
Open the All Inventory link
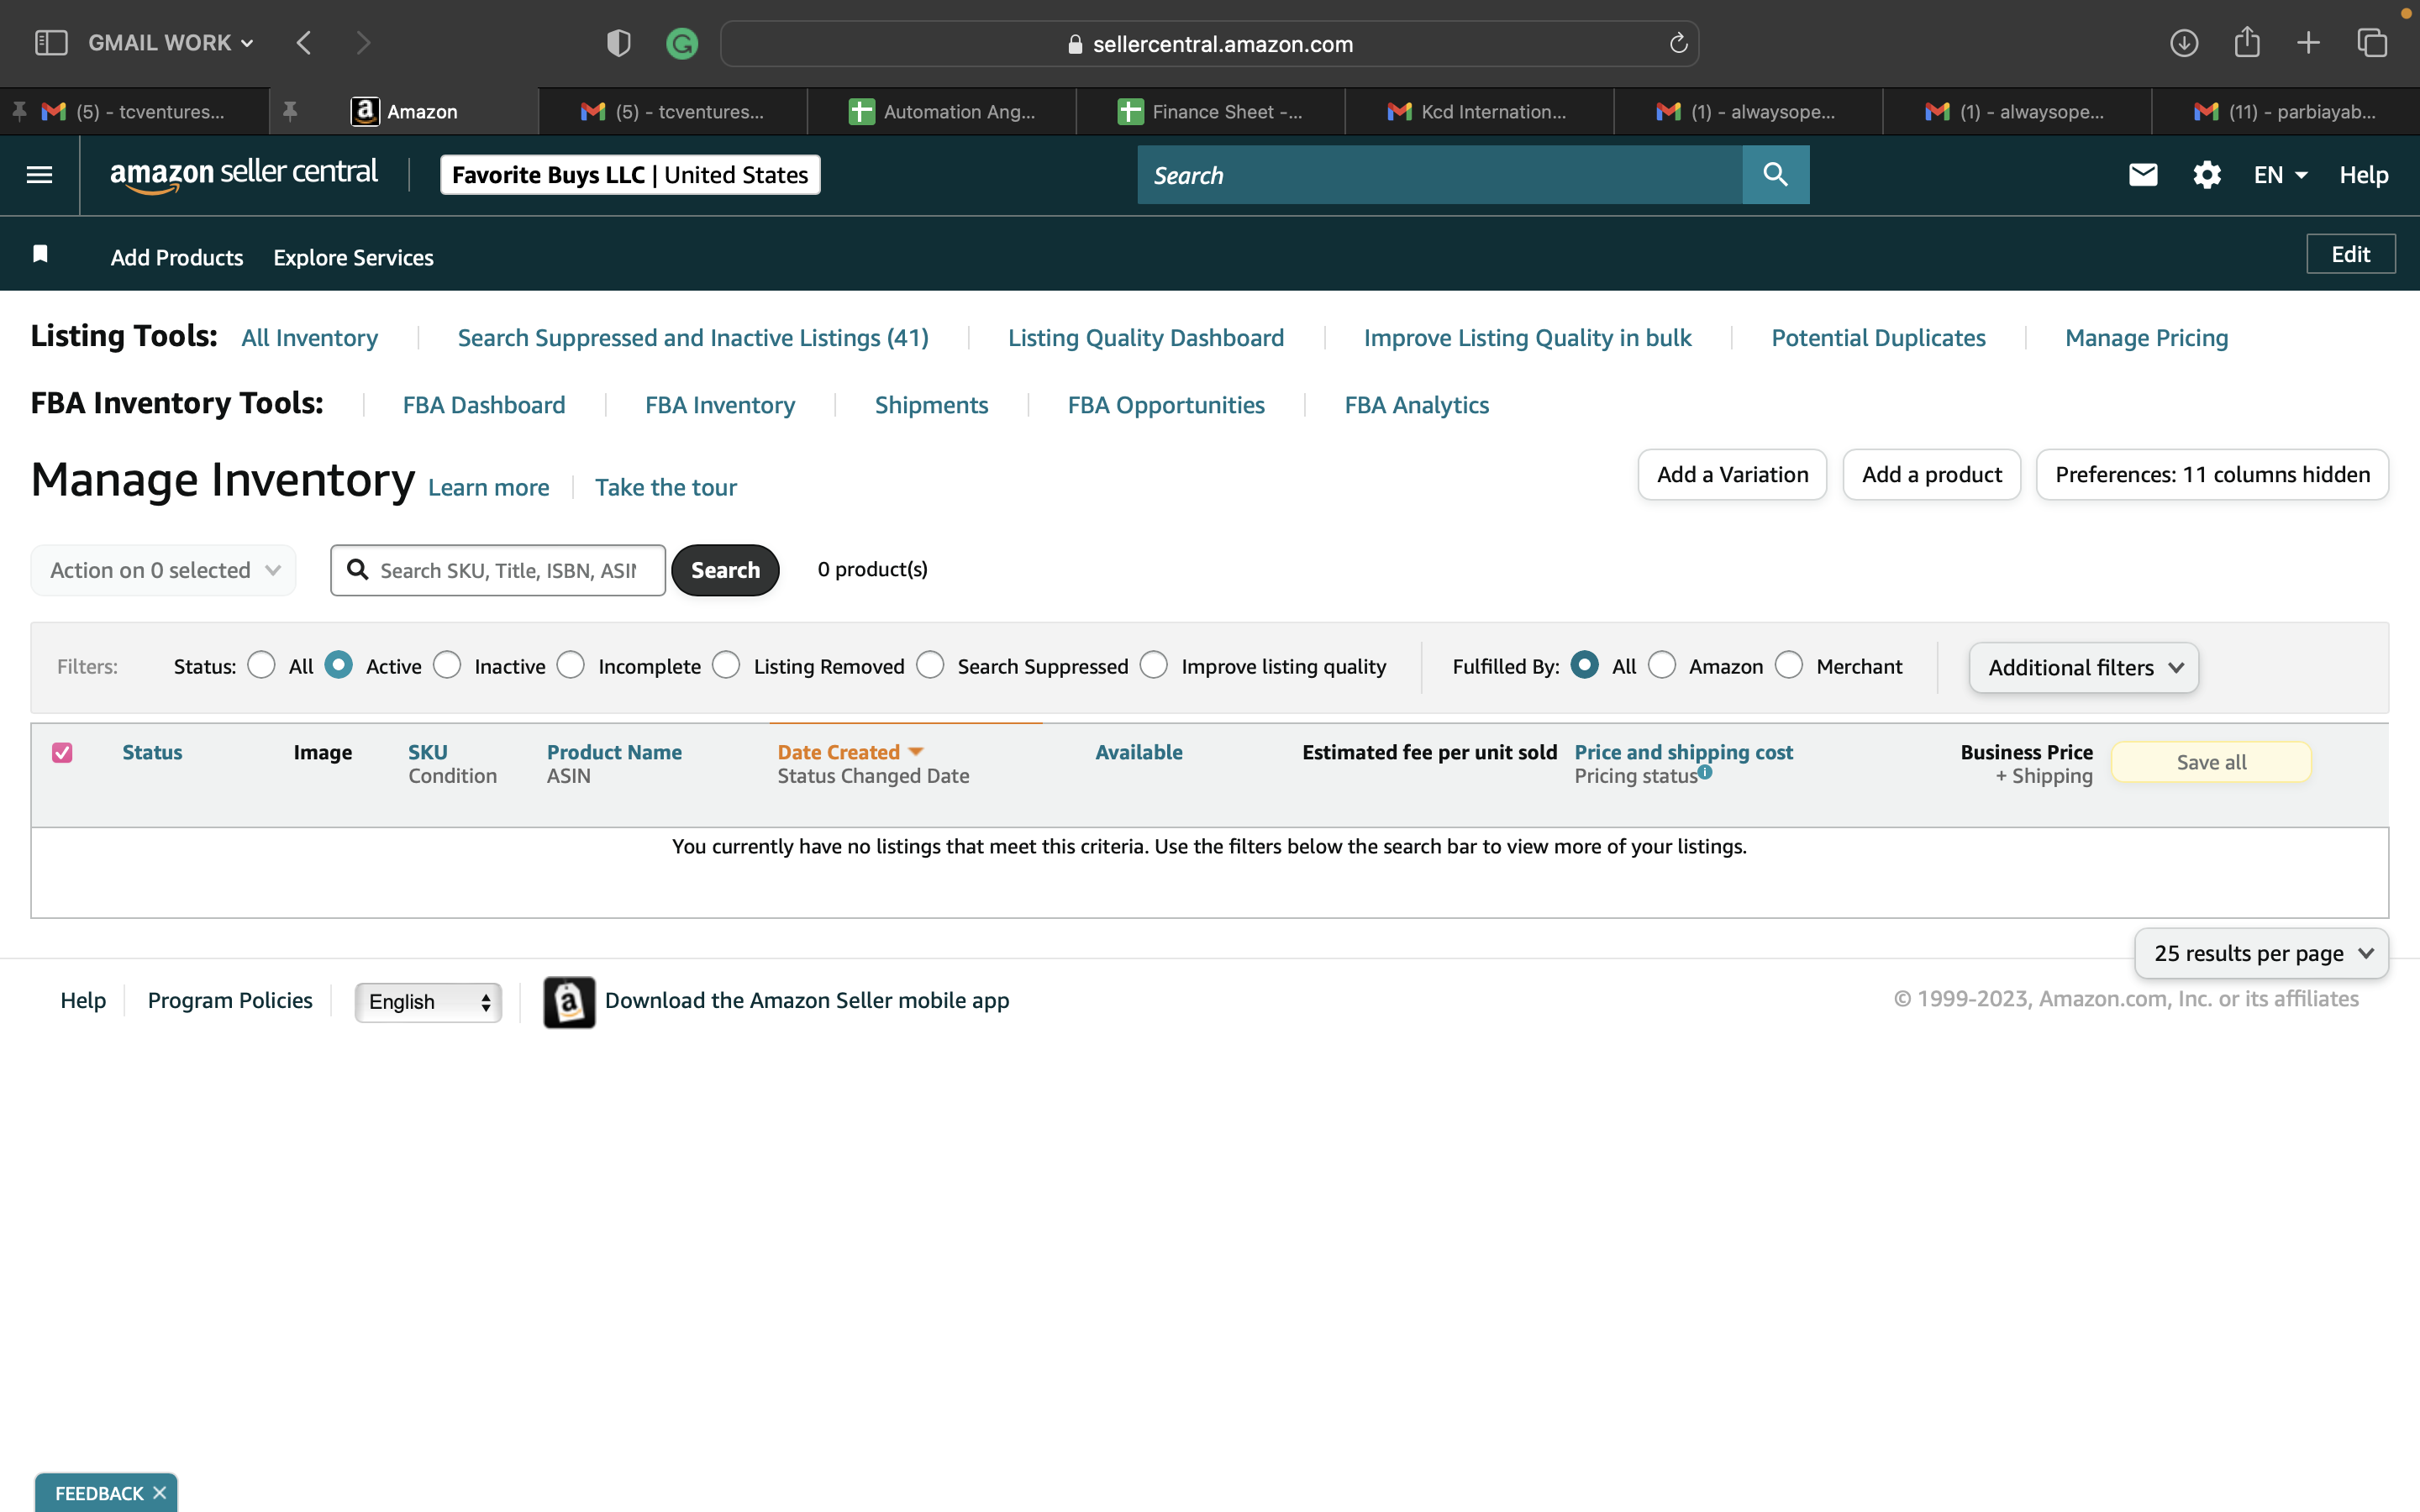[x=310, y=338]
